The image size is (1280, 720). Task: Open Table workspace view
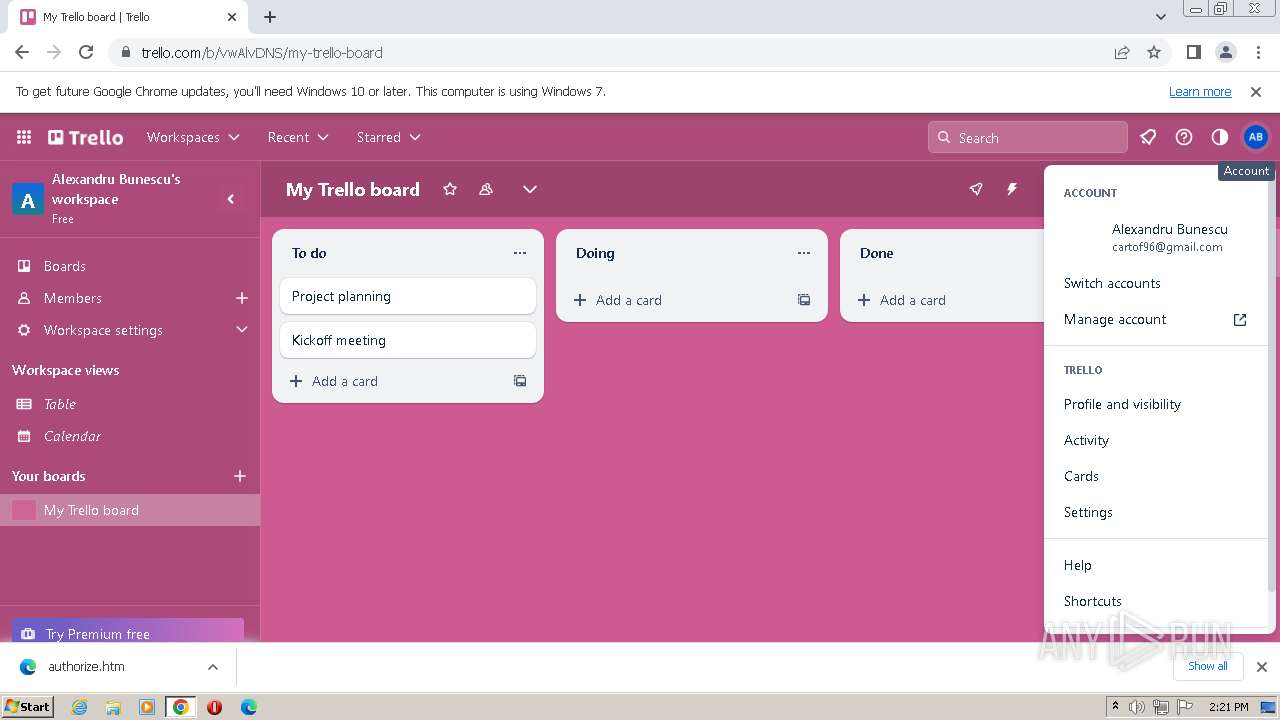130,404
